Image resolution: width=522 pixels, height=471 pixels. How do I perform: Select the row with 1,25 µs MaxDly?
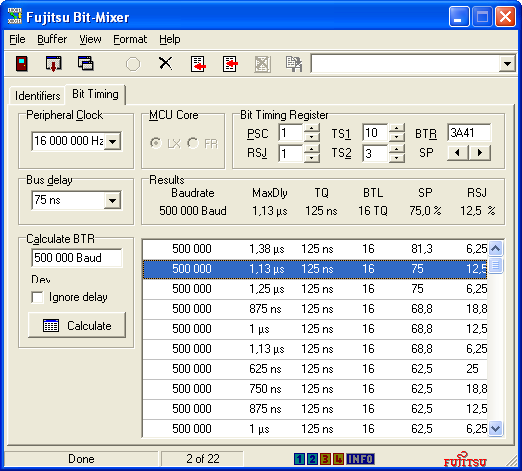[x=315, y=289]
